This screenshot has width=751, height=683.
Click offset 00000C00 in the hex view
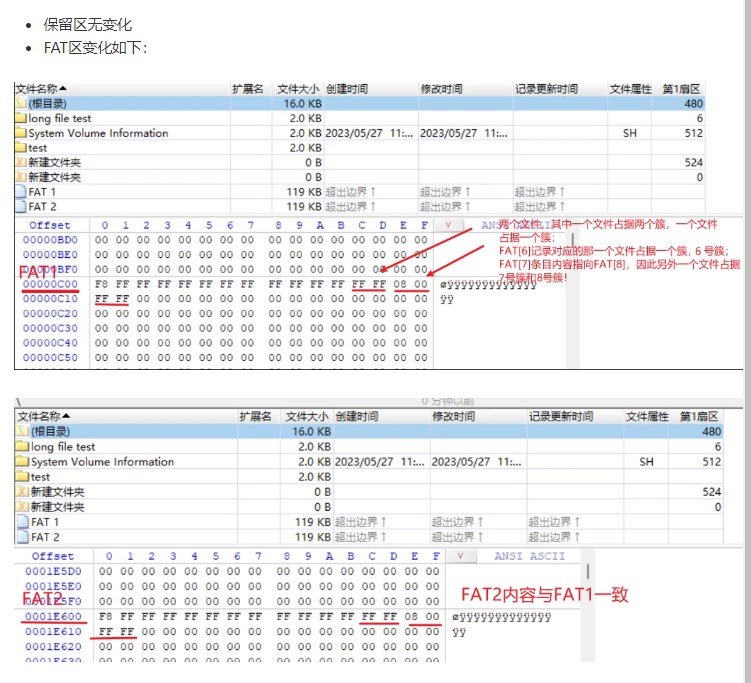[50, 284]
